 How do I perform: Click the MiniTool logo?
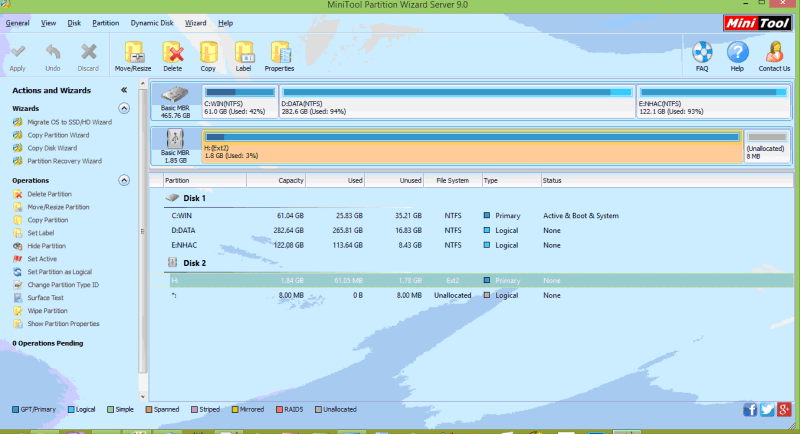tap(757, 23)
